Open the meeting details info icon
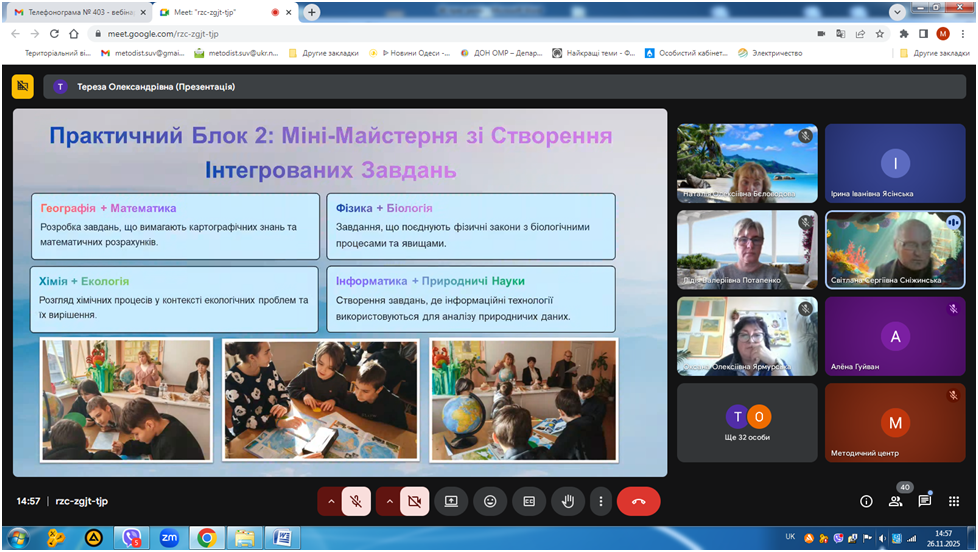 (x=866, y=501)
